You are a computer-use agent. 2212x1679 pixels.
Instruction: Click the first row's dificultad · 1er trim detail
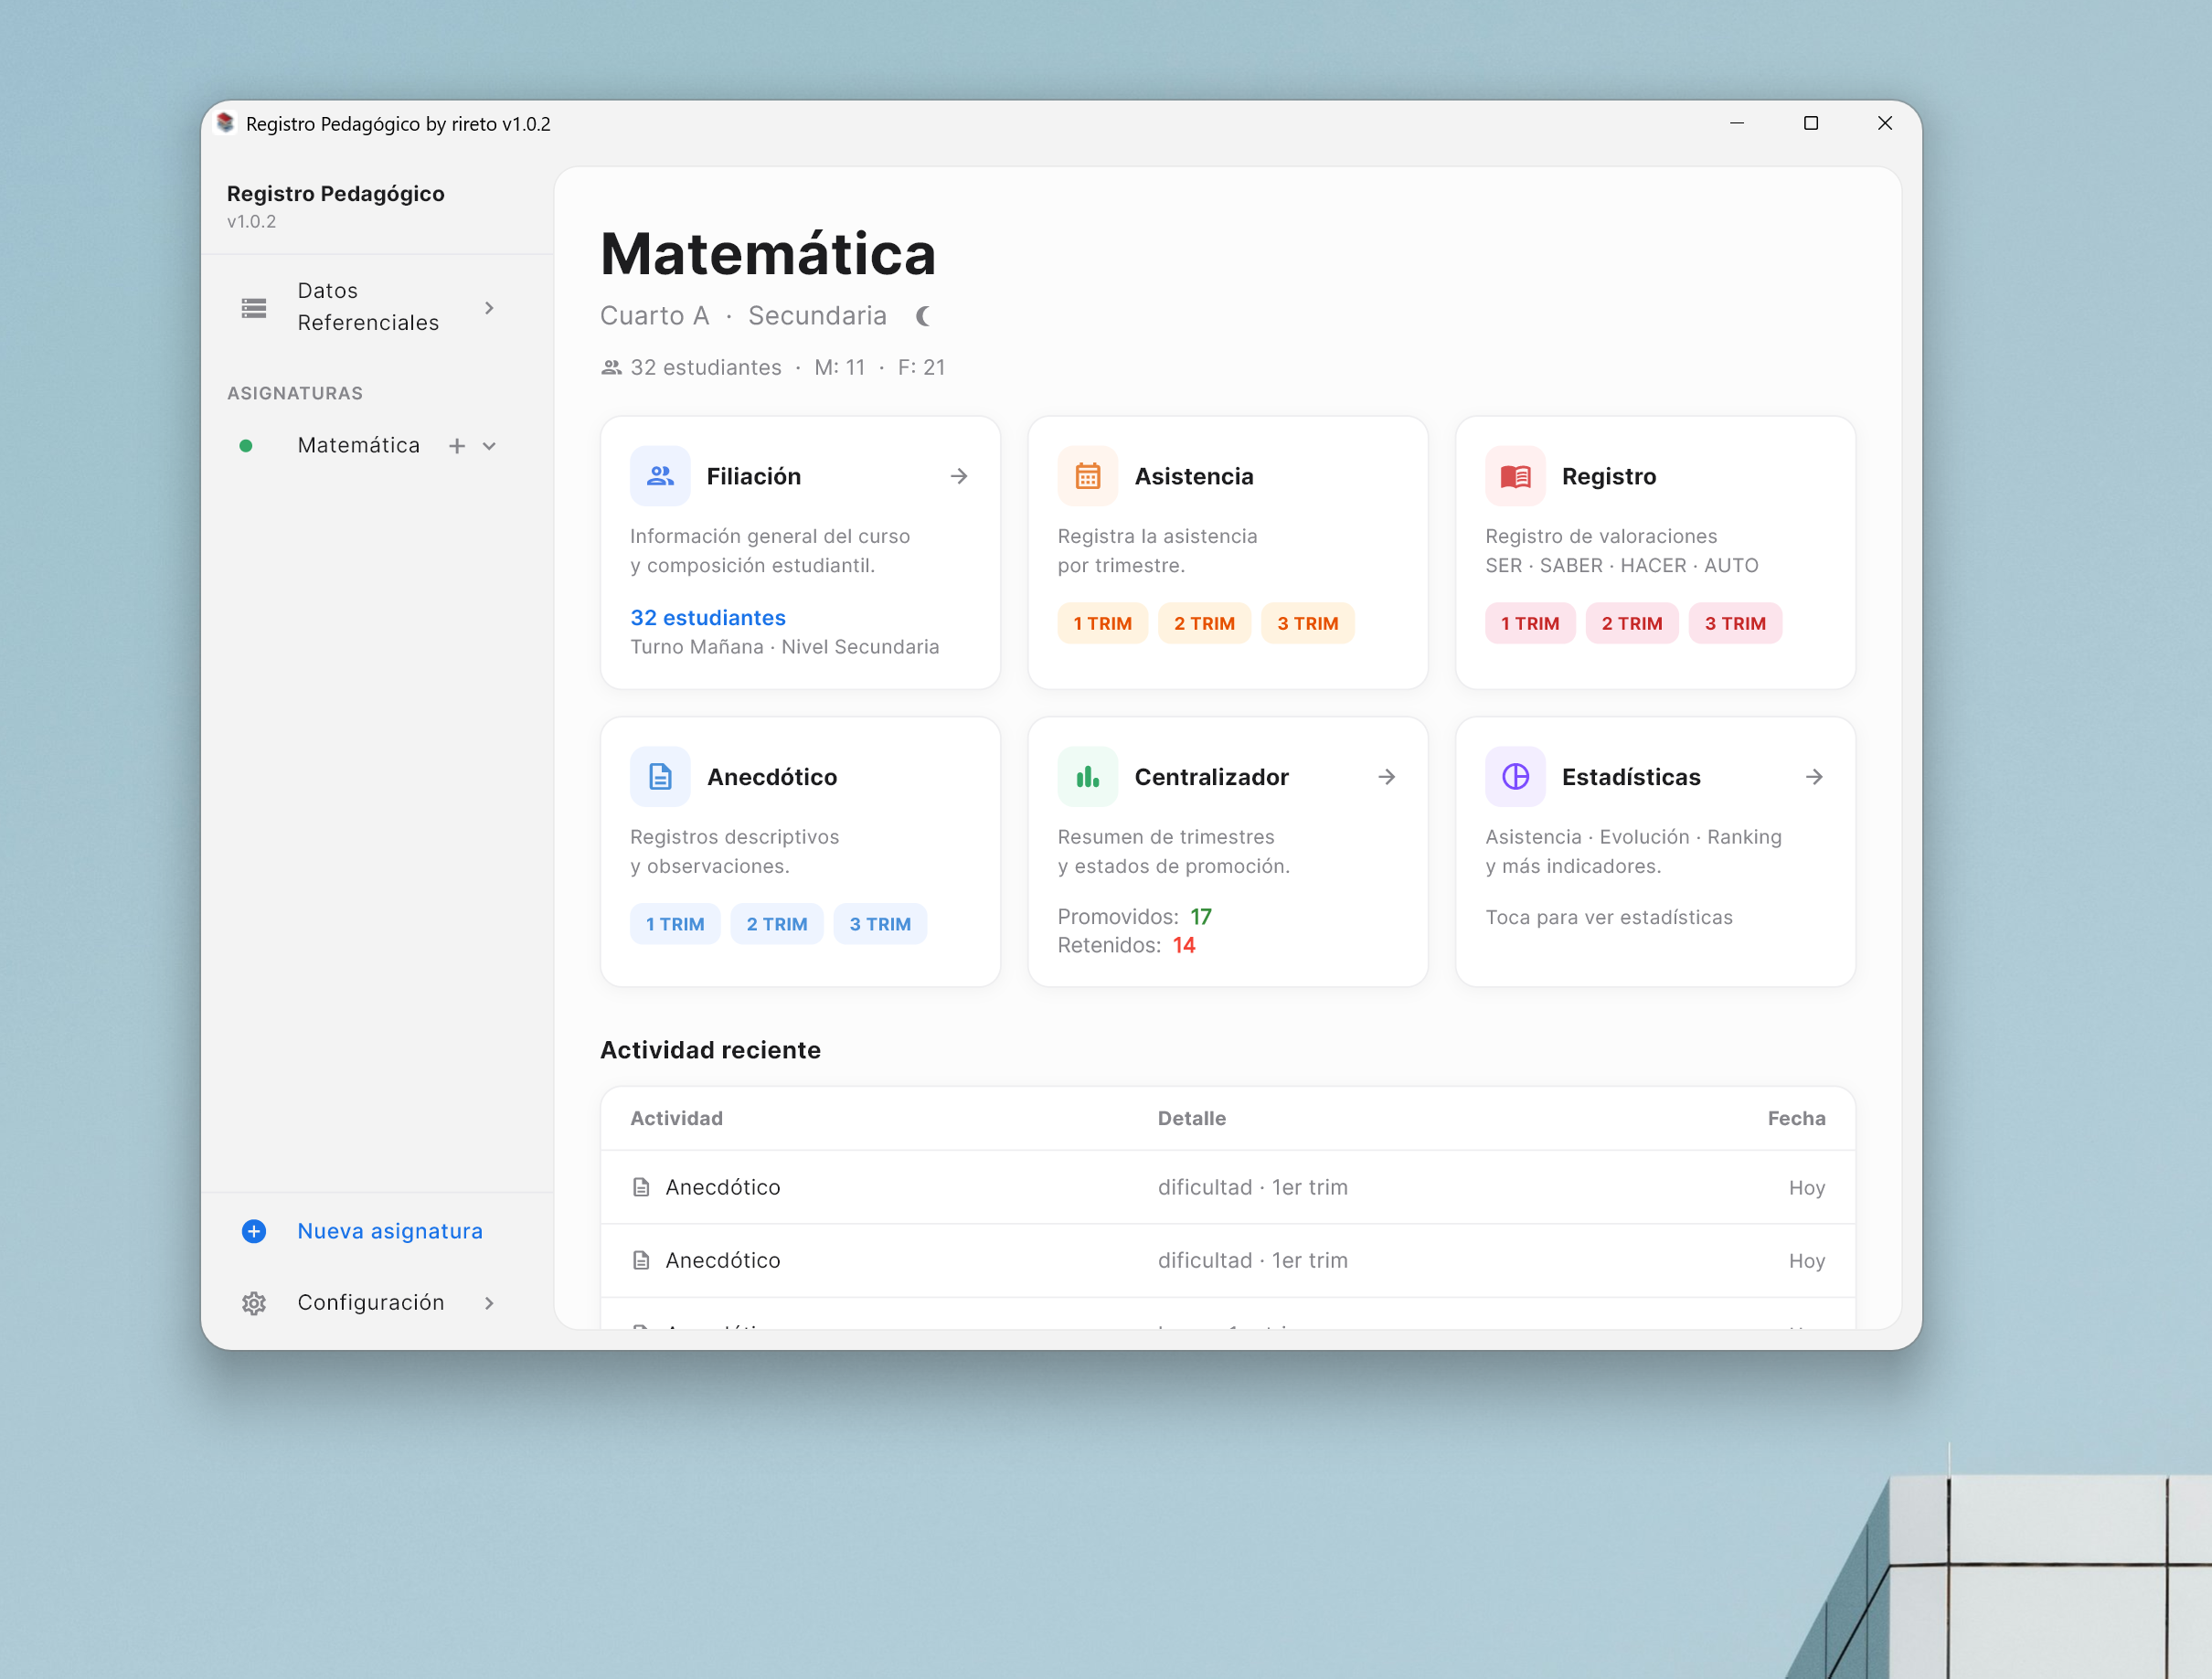(x=1253, y=1187)
